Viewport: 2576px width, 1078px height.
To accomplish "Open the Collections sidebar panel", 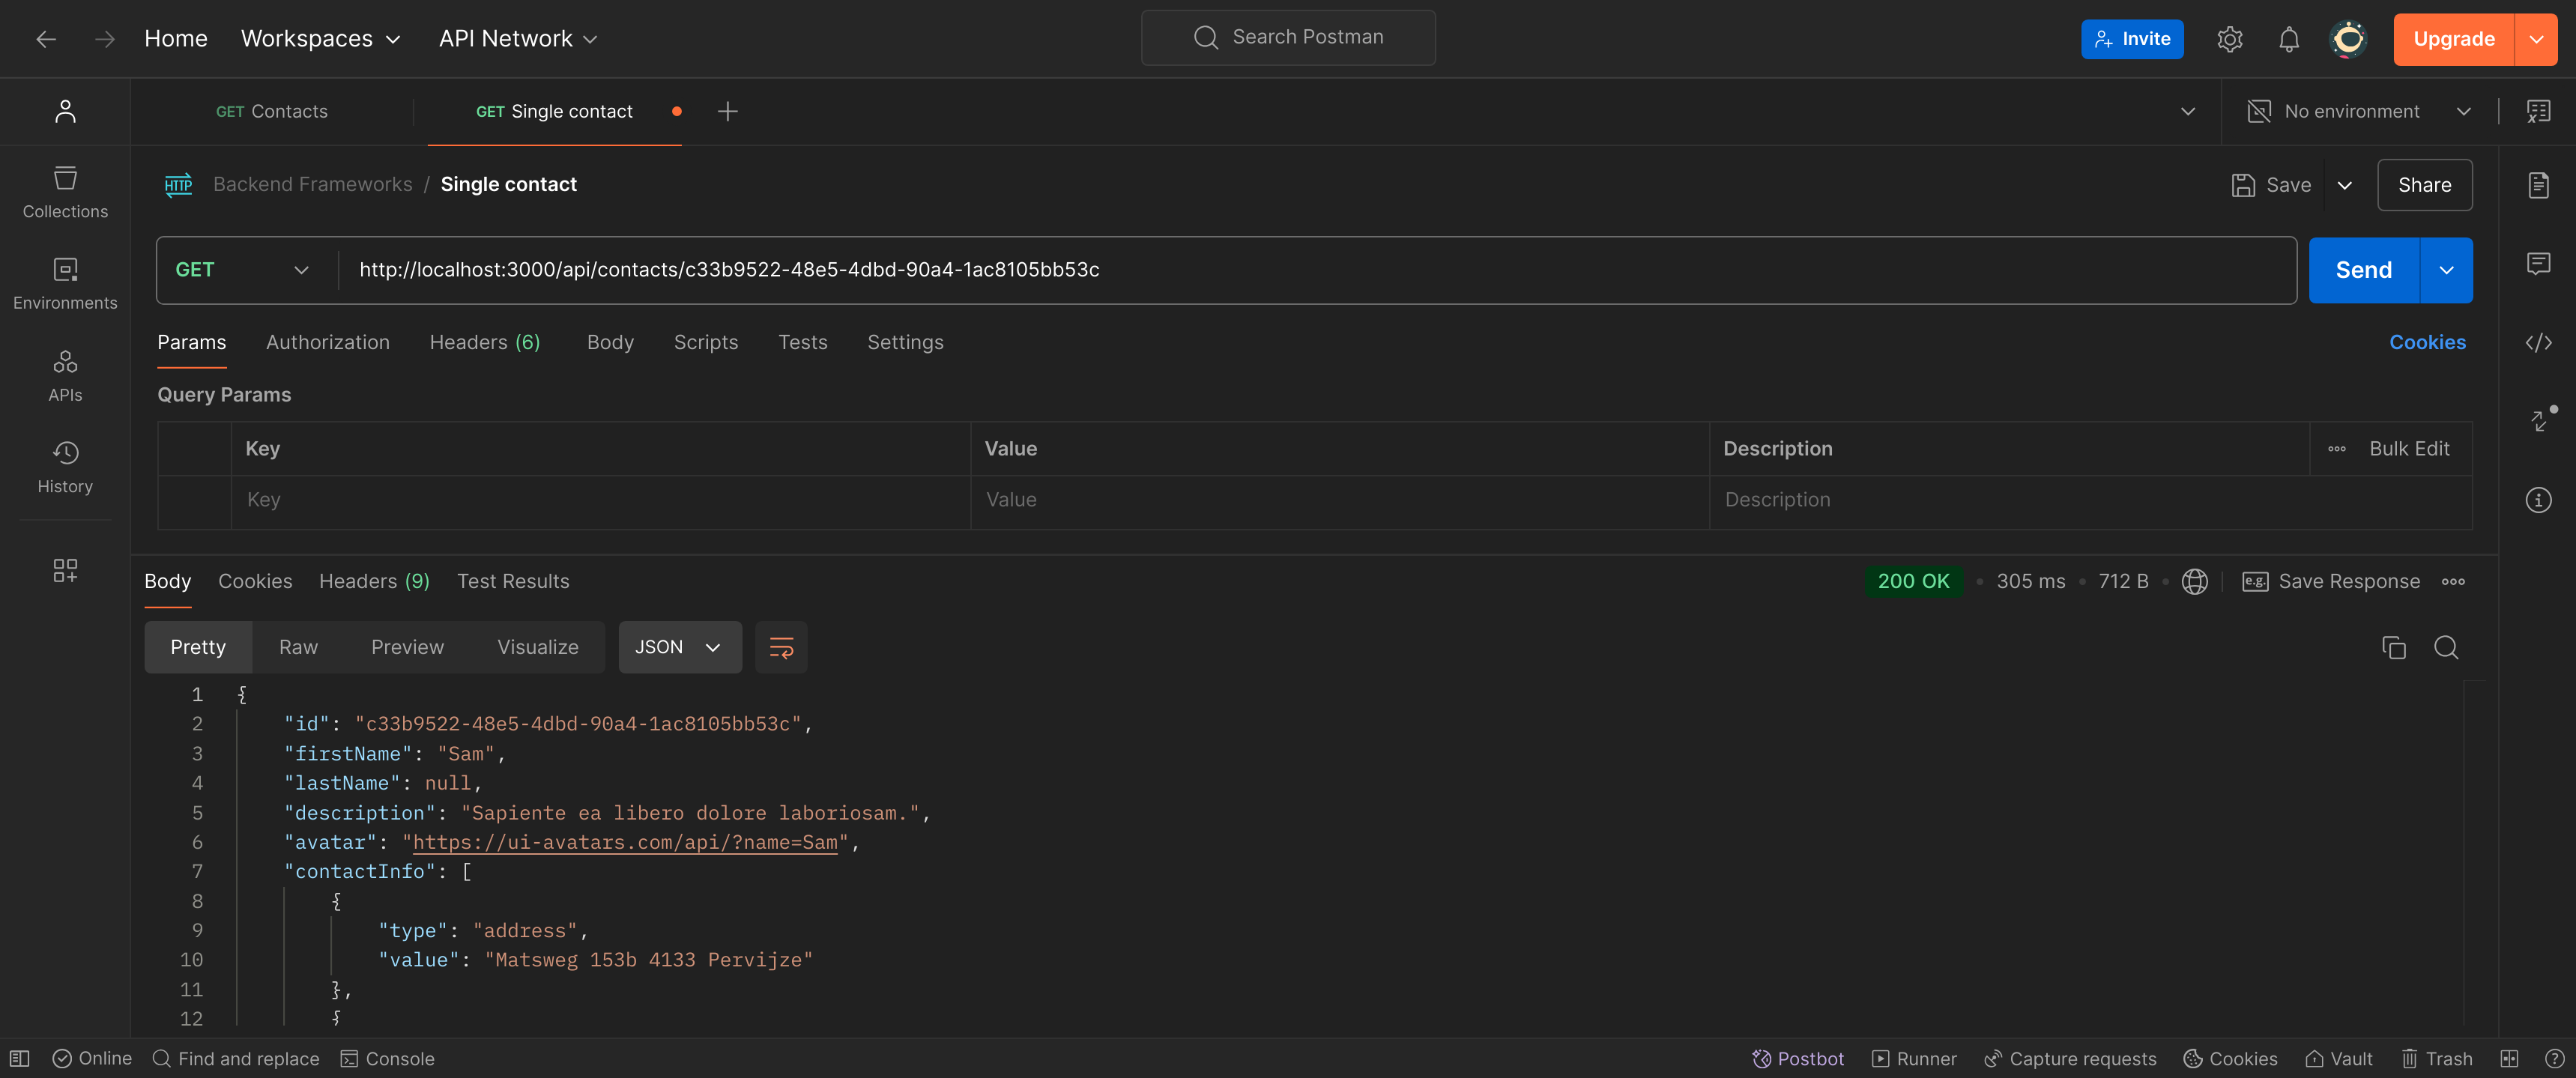I will pyautogui.click(x=65, y=192).
